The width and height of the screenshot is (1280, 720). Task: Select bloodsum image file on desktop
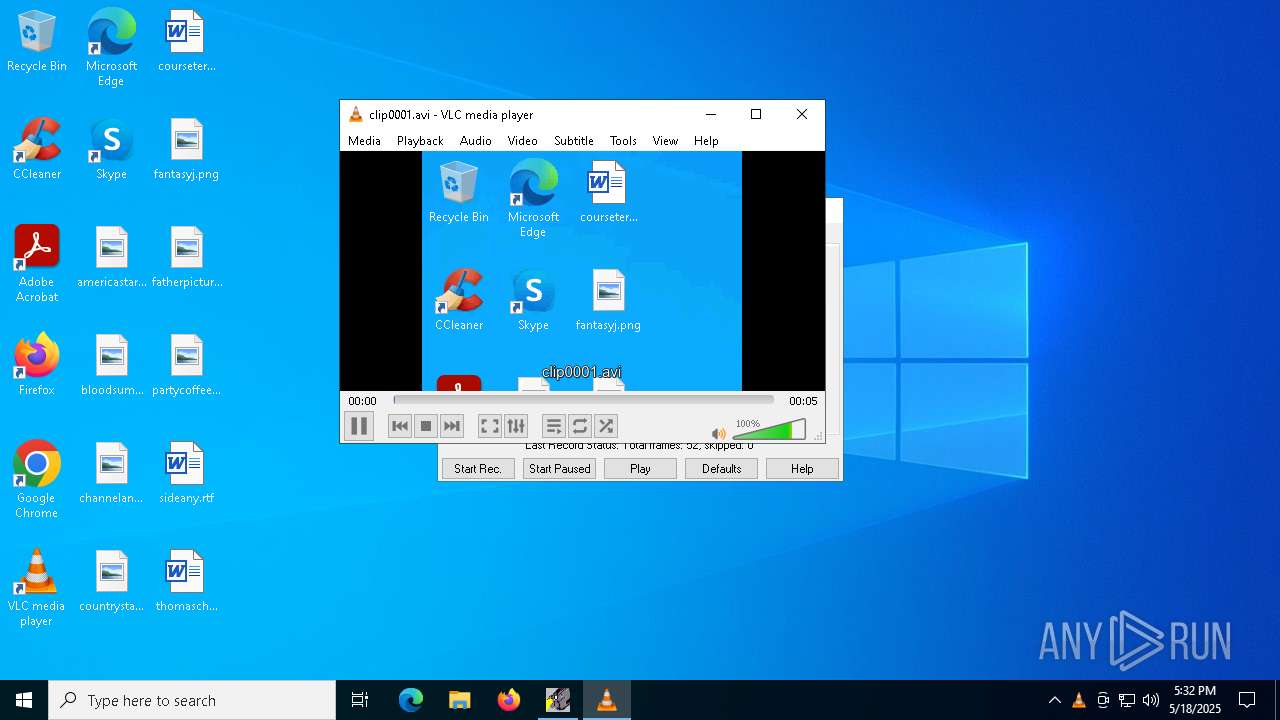[x=111, y=366]
